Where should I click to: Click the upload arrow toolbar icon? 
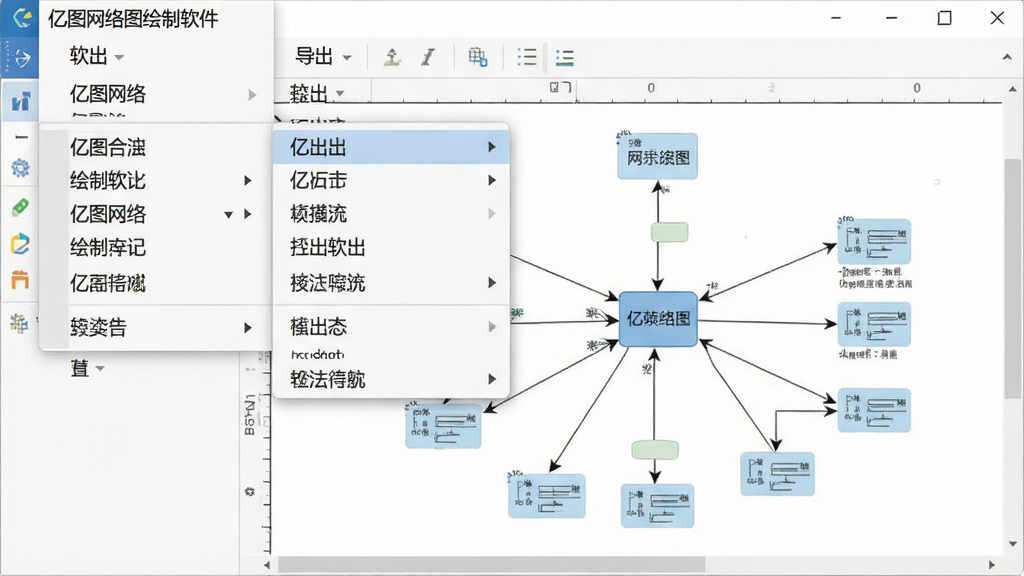[392, 57]
